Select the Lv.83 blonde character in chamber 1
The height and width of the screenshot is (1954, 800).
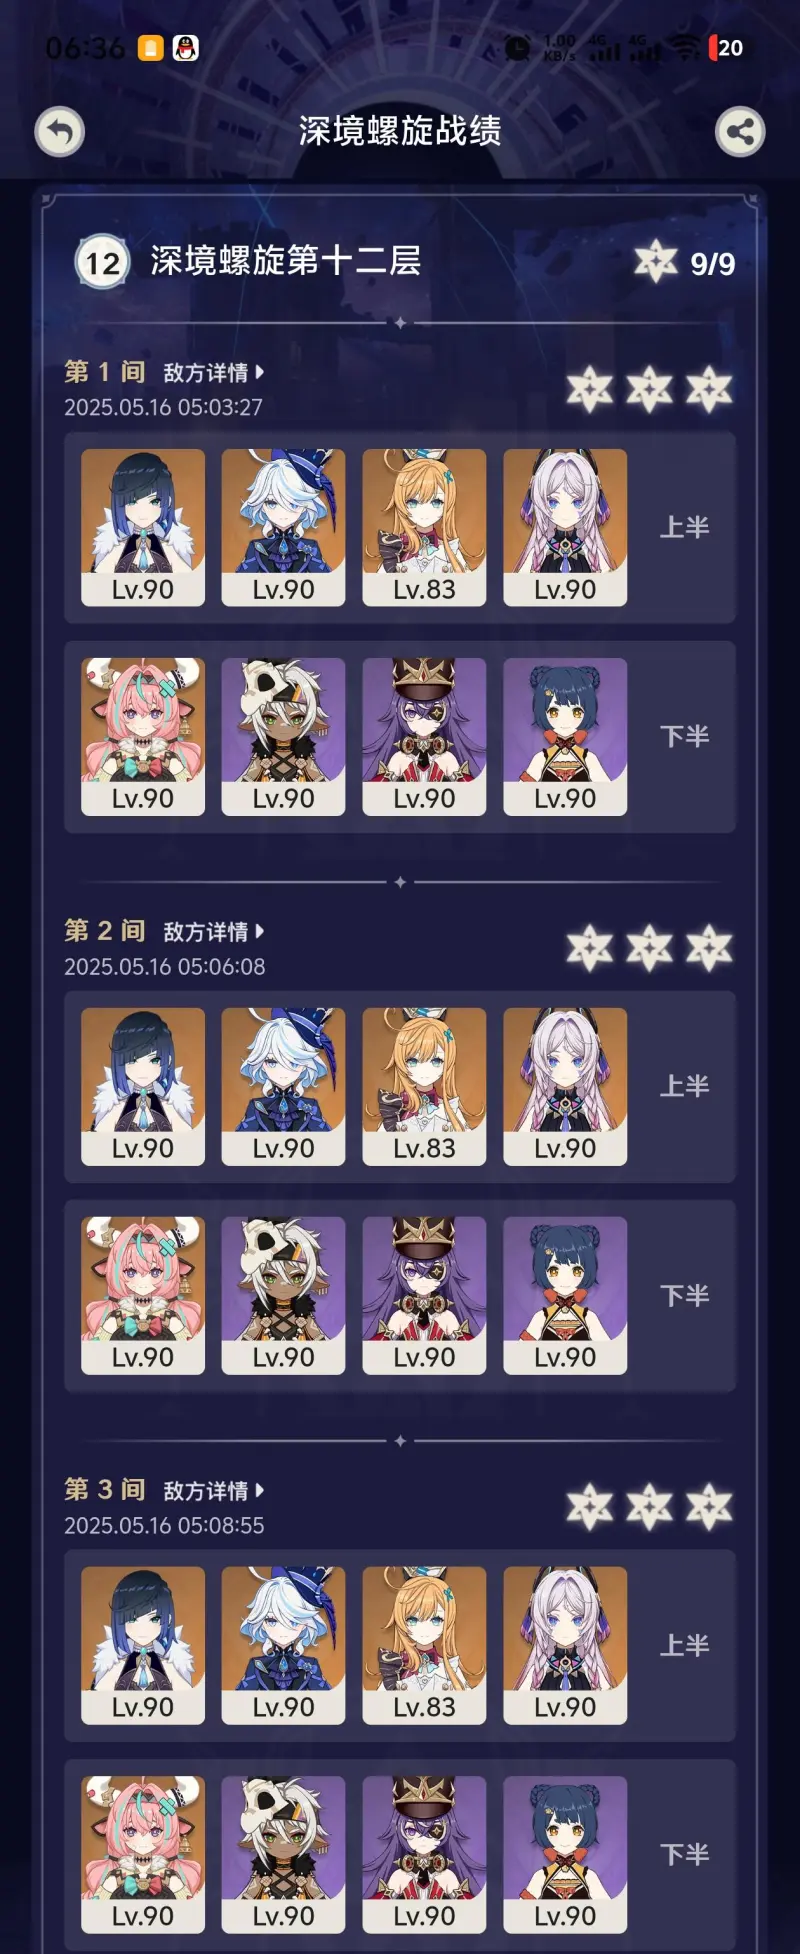coord(424,527)
